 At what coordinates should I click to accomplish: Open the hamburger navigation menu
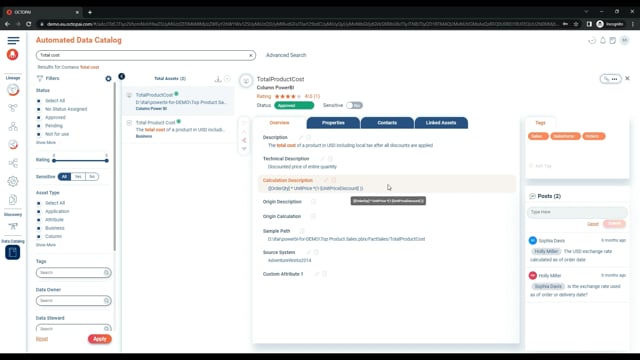pos(13,40)
